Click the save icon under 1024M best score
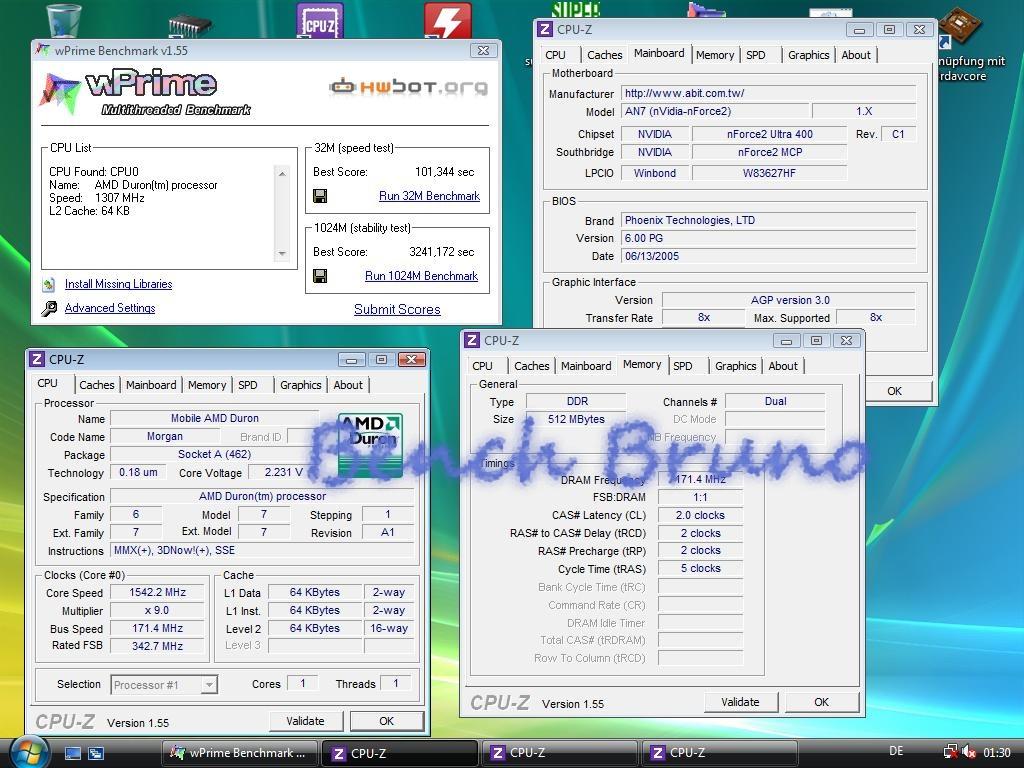Image resolution: width=1024 pixels, height=768 pixels. coord(320,276)
